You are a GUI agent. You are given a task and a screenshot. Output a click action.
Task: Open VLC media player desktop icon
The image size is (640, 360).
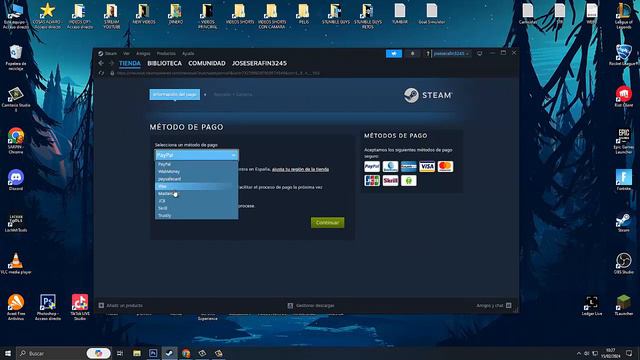coord(16,263)
